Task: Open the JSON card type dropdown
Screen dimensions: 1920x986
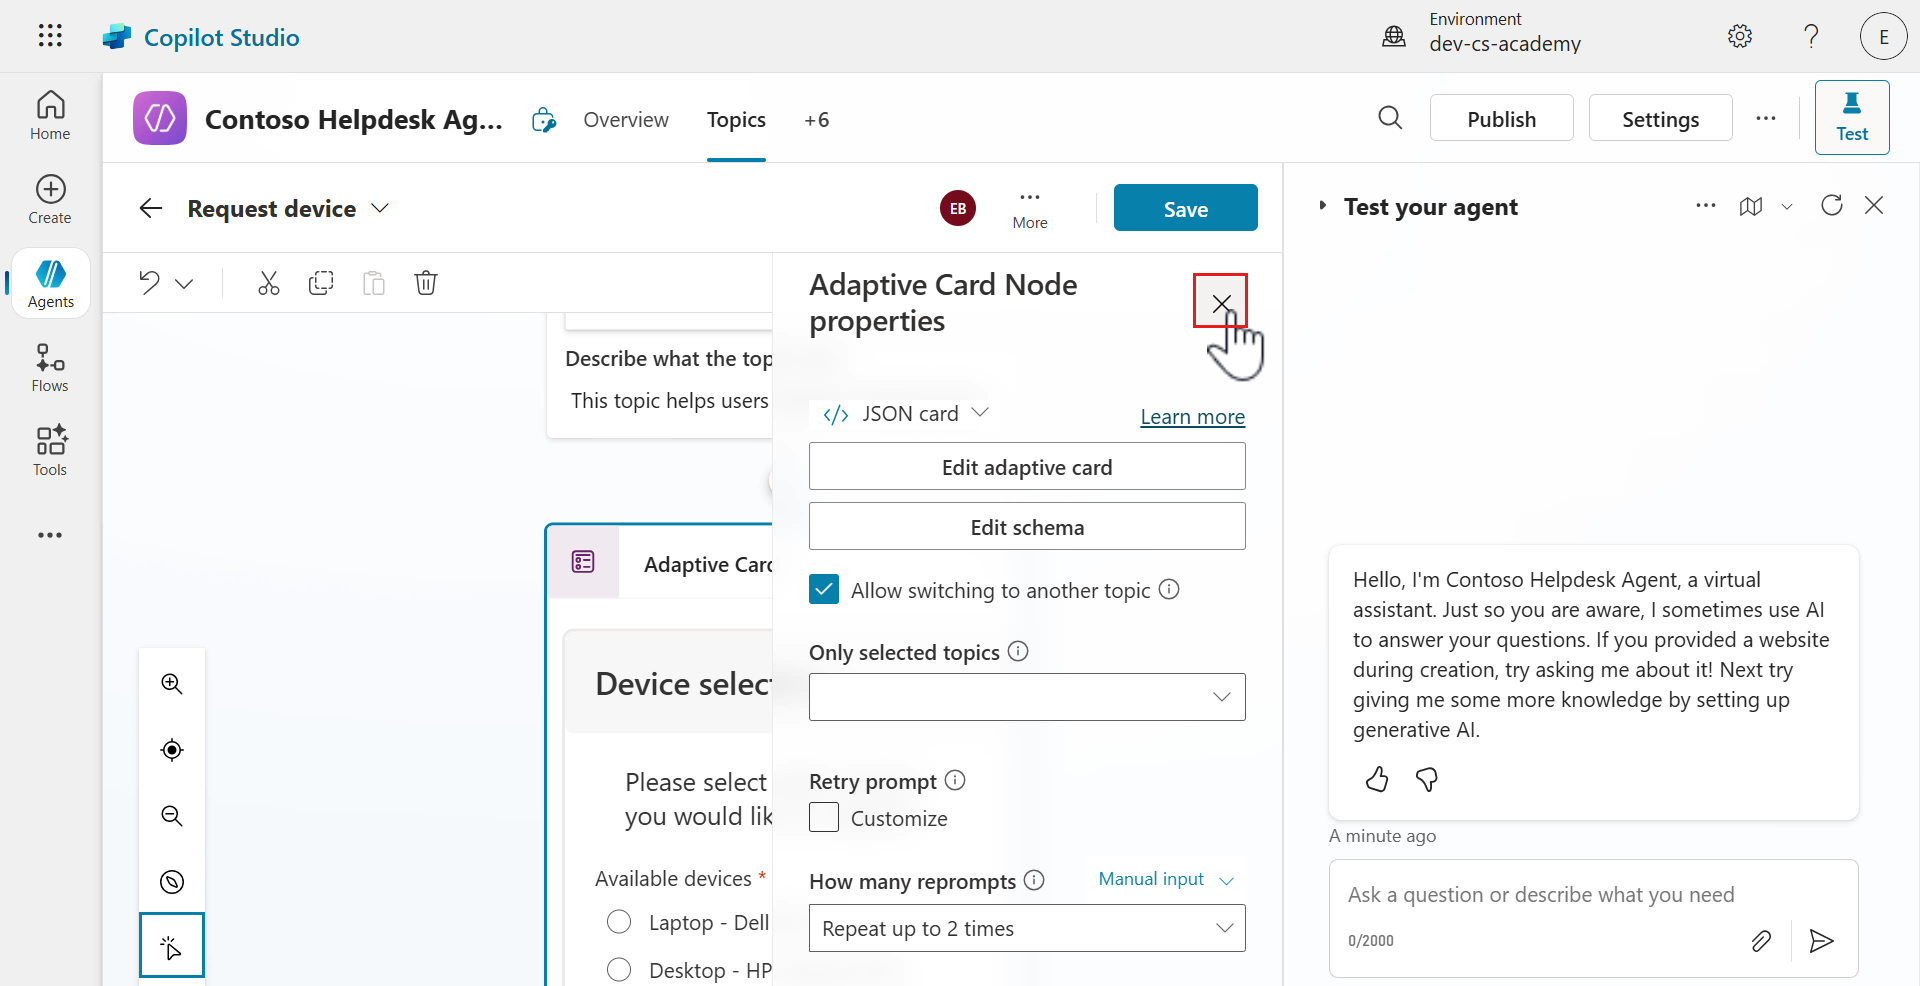Action: pyautogui.click(x=980, y=413)
